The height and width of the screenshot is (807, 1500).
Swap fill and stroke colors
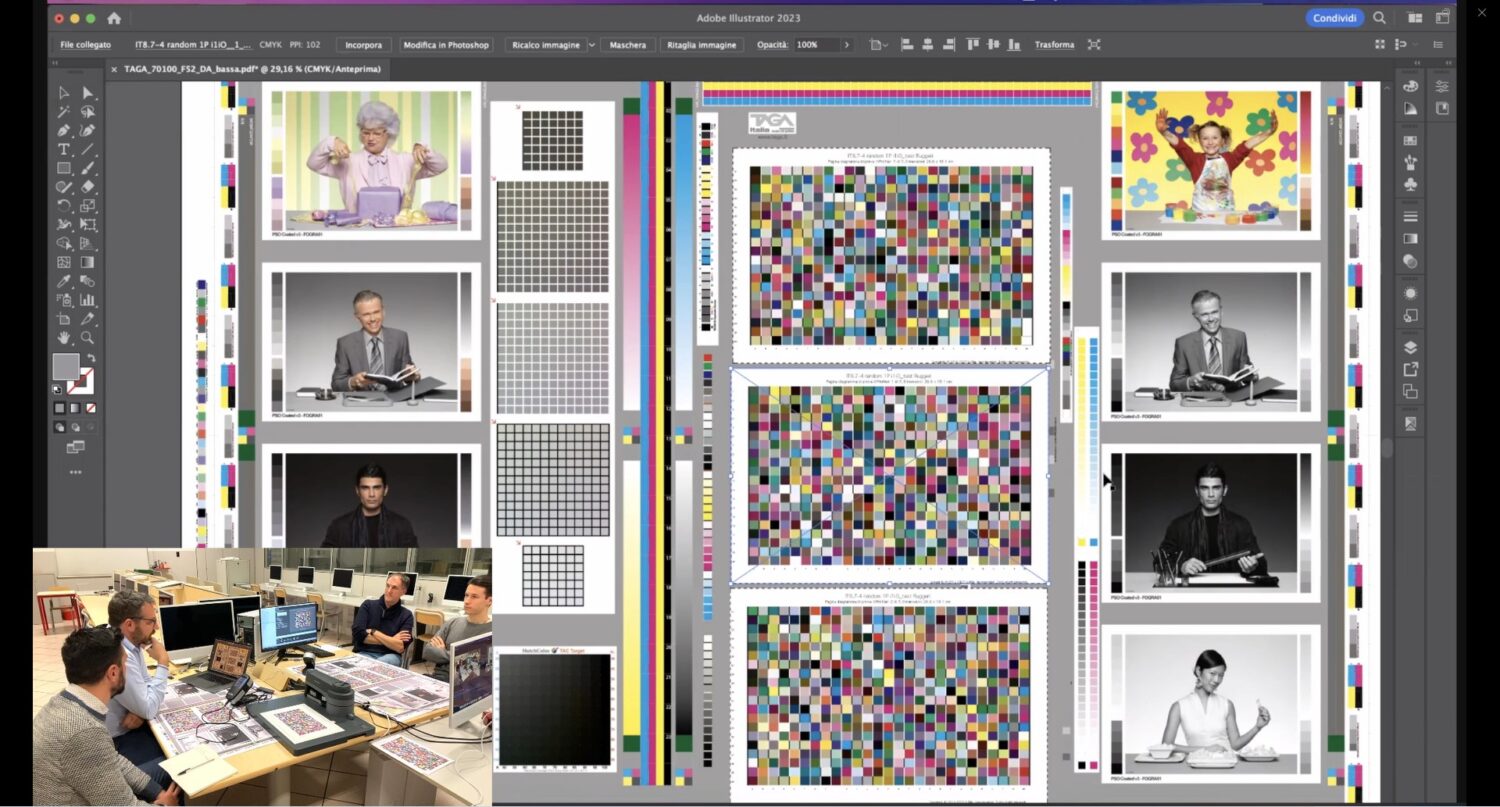click(x=91, y=358)
